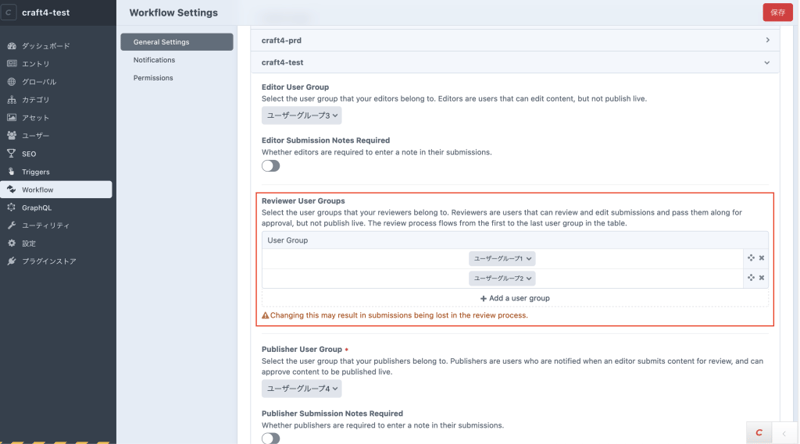
Task: Open the Workflow item in sidebar
Action: (x=38, y=190)
